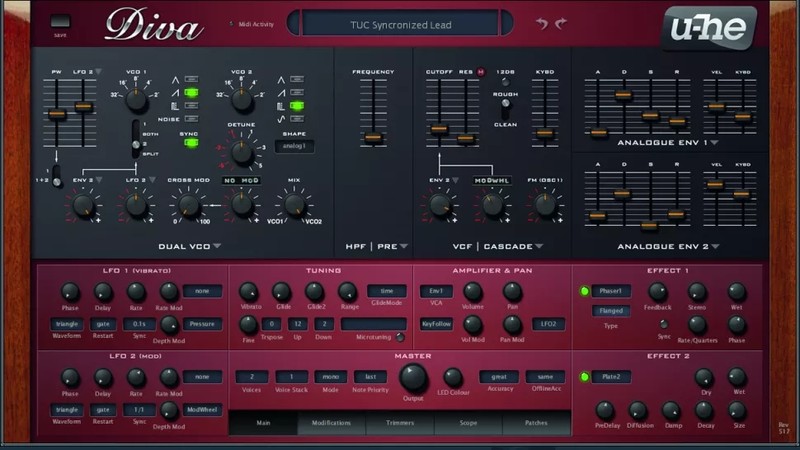Click the mono Mode button
800x450 pixels.
coord(331,377)
